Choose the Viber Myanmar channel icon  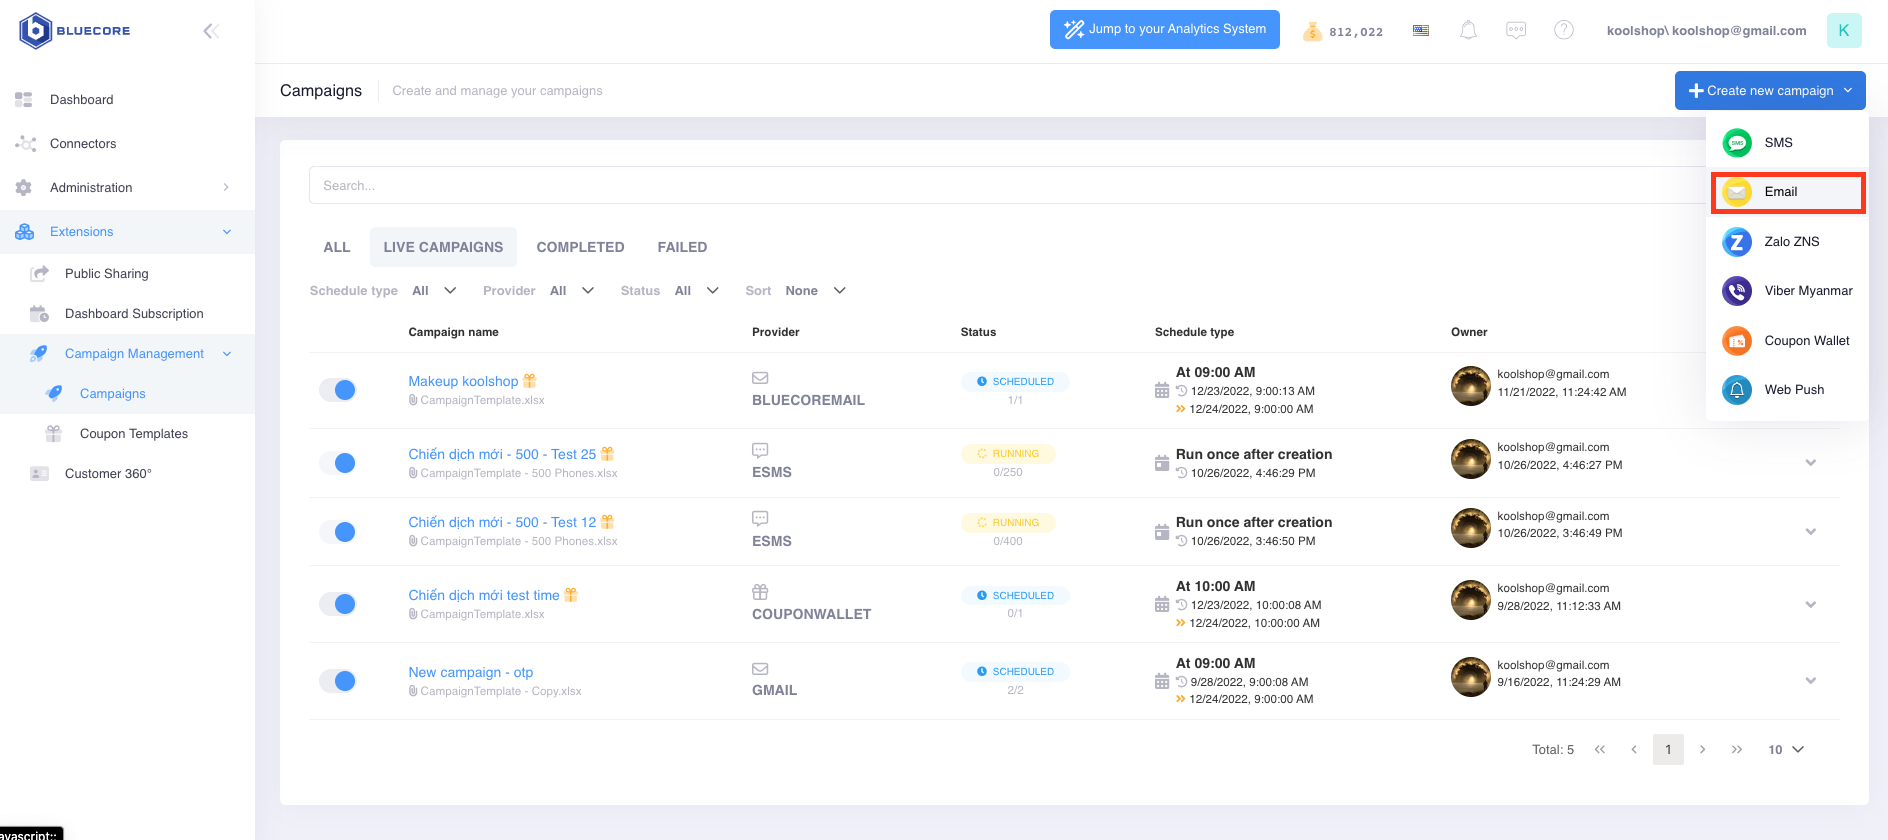tap(1737, 291)
